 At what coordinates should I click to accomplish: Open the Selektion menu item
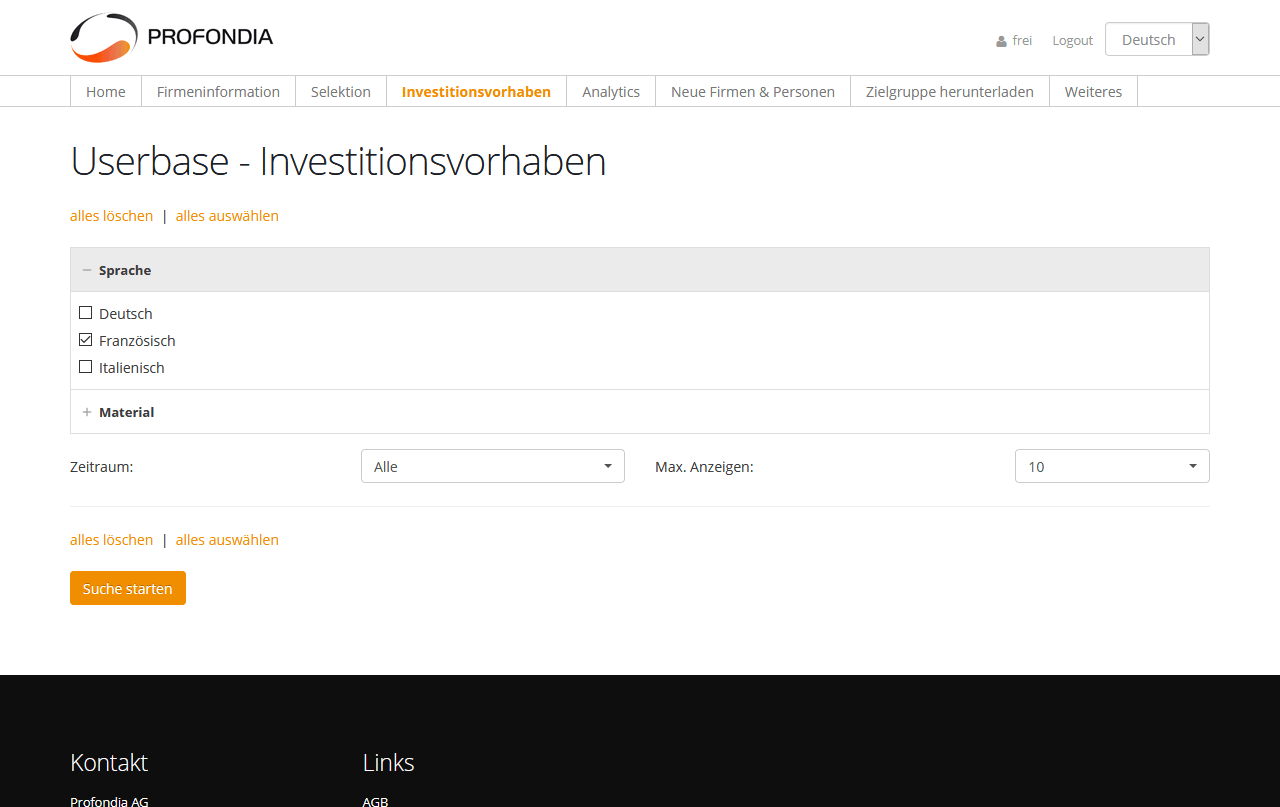coord(340,92)
